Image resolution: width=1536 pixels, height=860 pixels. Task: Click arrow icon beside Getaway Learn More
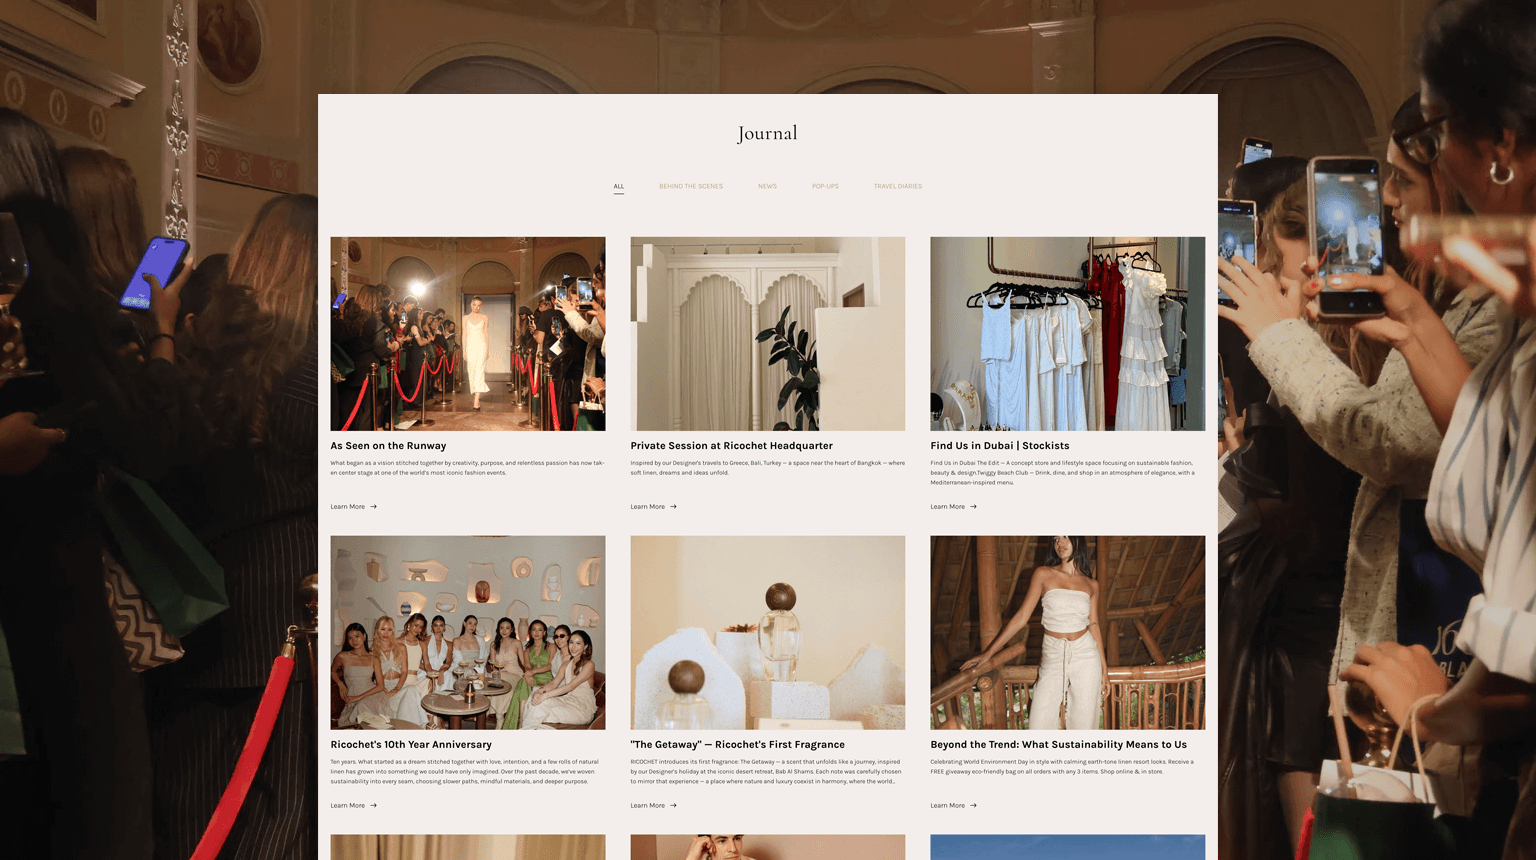pos(674,806)
